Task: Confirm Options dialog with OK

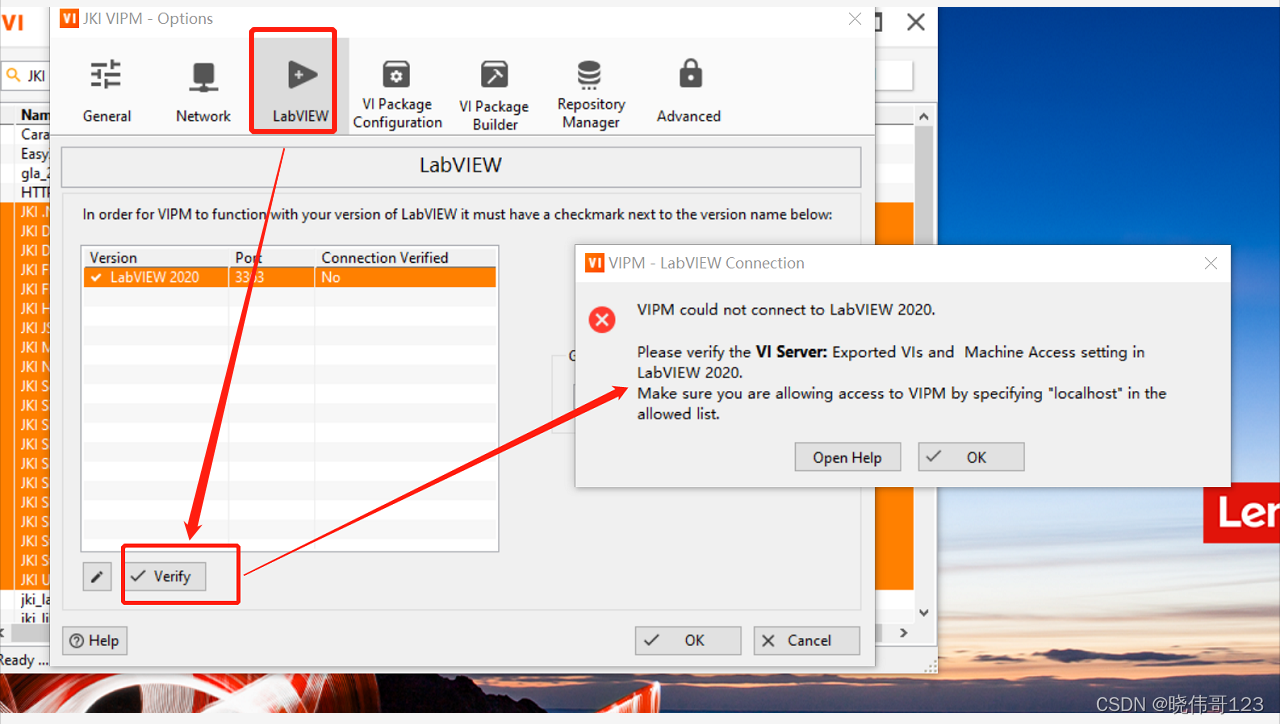Action: [688, 641]
